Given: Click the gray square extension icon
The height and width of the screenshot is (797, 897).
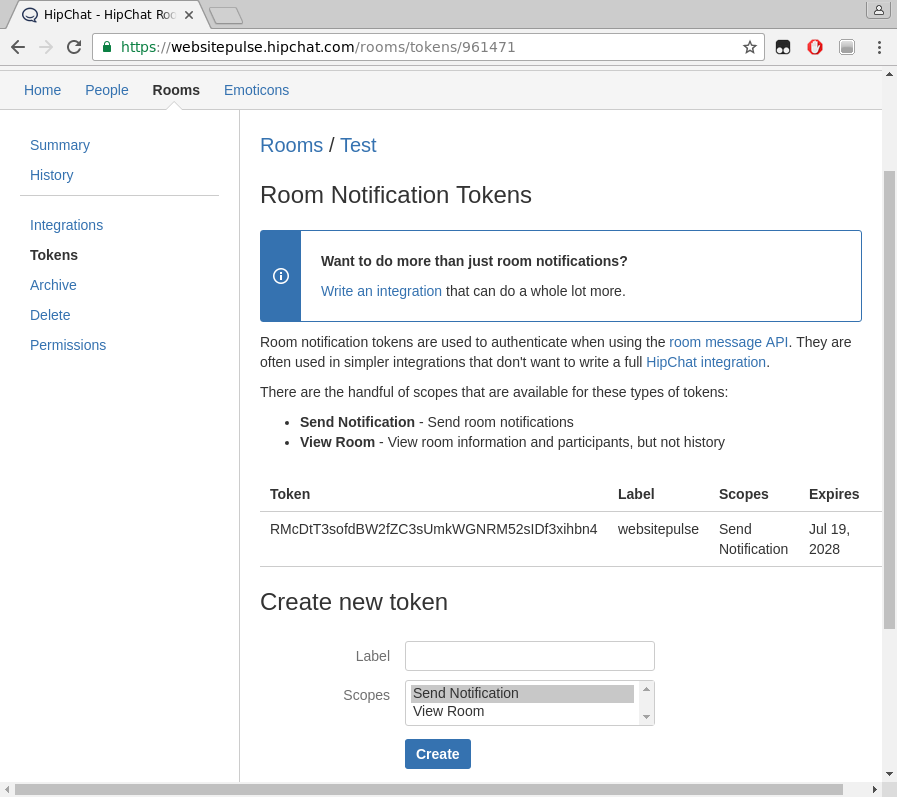Looking at the screenshot, I should [x=847, y=47].
